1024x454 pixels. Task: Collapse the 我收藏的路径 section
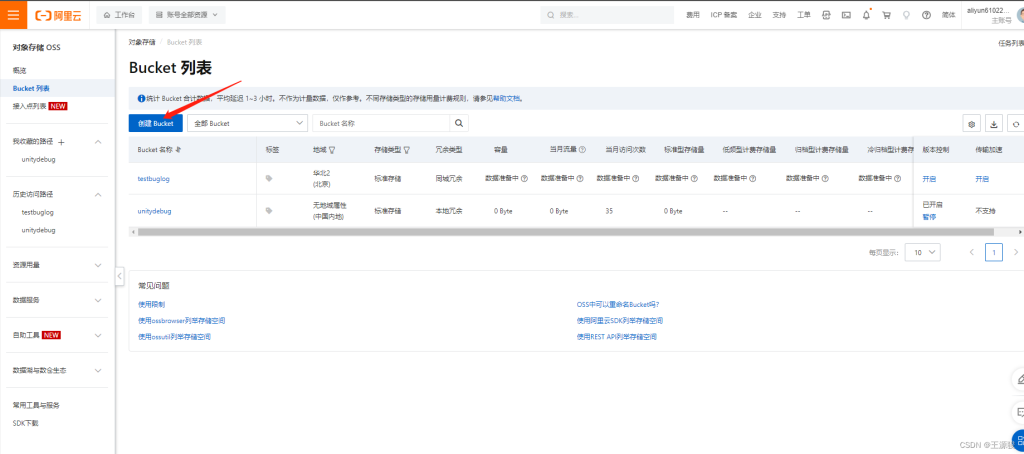pyautogui.click(x=98, y=142)
